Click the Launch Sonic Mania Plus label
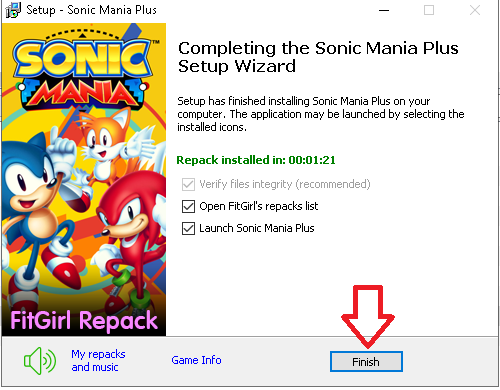 pyautogui.click(x=257, y=228)
